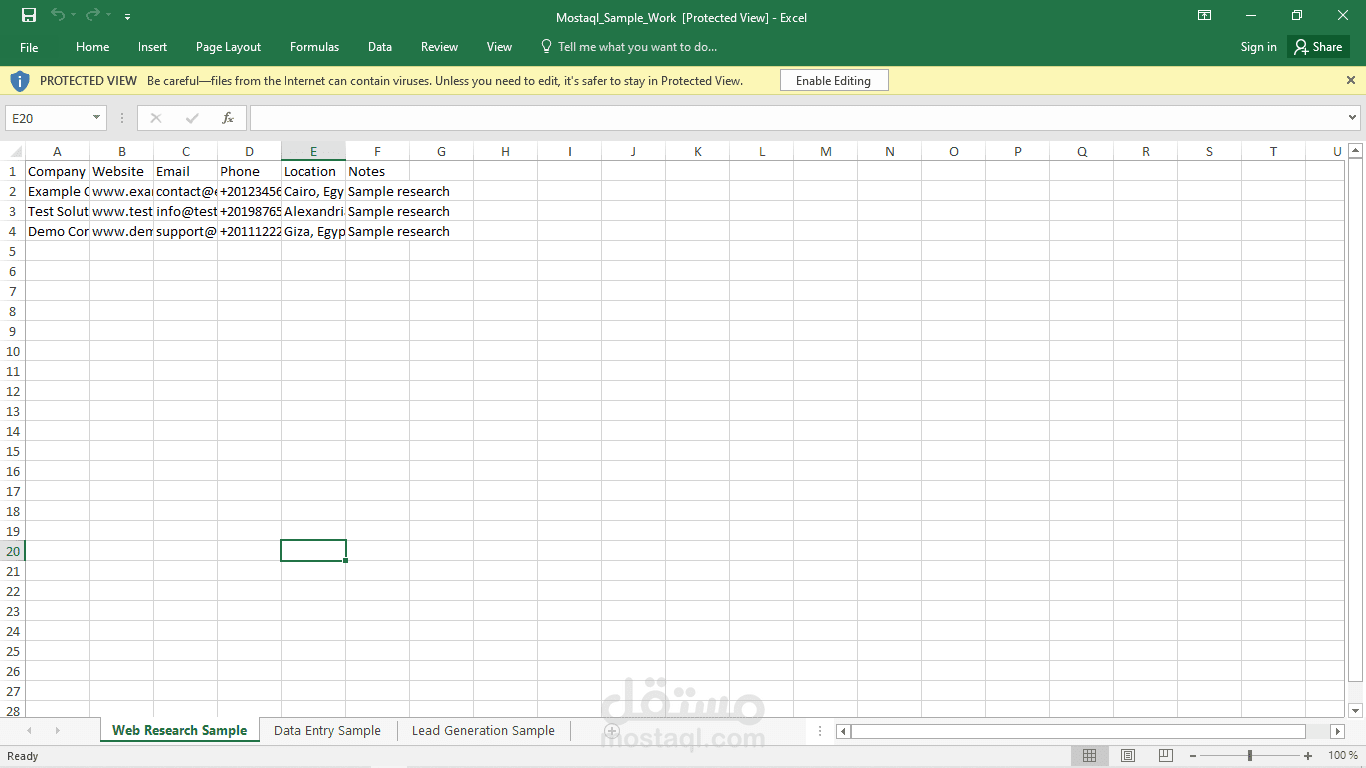Select column E header
The image size is (1366, 768).
tap(313, 152)
